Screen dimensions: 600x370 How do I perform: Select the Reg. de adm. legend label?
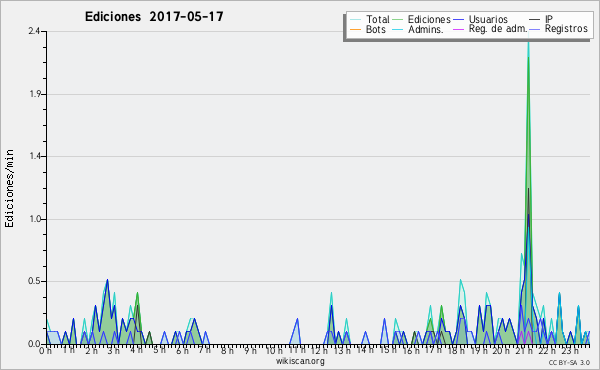498,29
